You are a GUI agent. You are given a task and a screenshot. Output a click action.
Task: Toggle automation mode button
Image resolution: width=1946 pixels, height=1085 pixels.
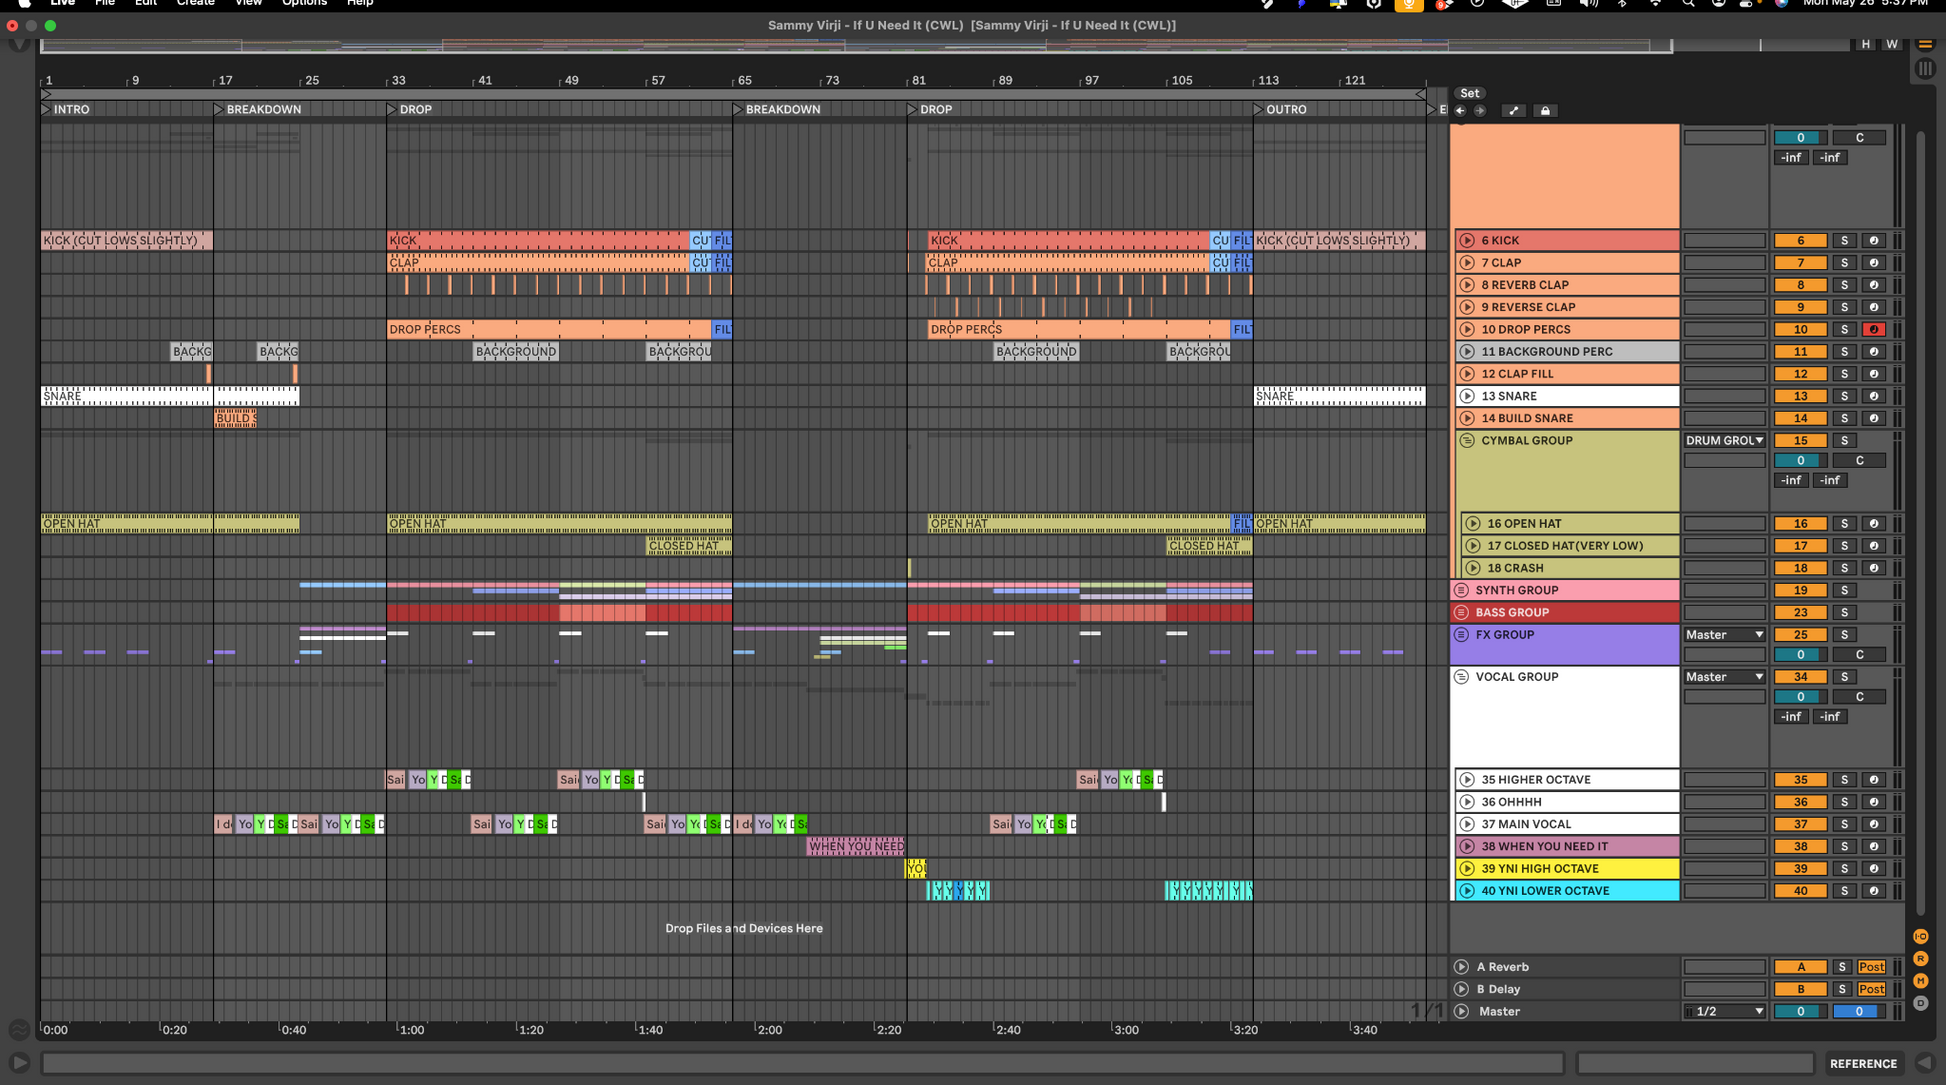pos(1514,111)
